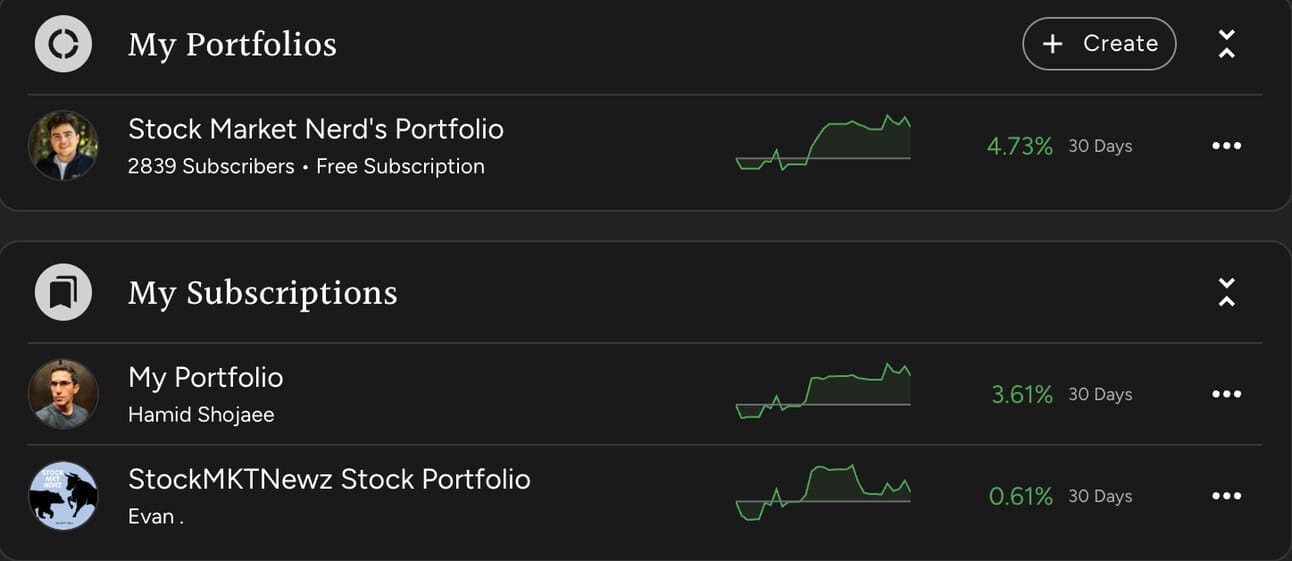Open the My Portfolio subscription title
Viewport: 1292px width, 561px height.
click(x=205, y=377)
